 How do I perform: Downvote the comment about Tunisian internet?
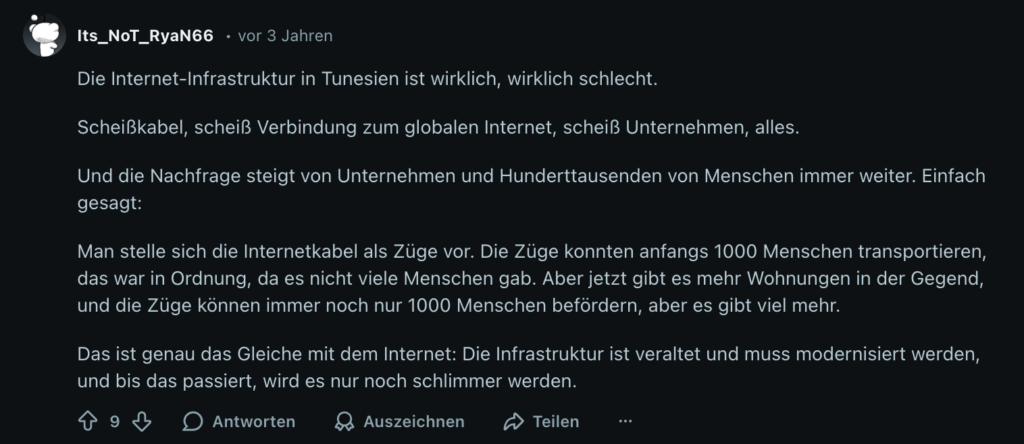tap(143, 421)
